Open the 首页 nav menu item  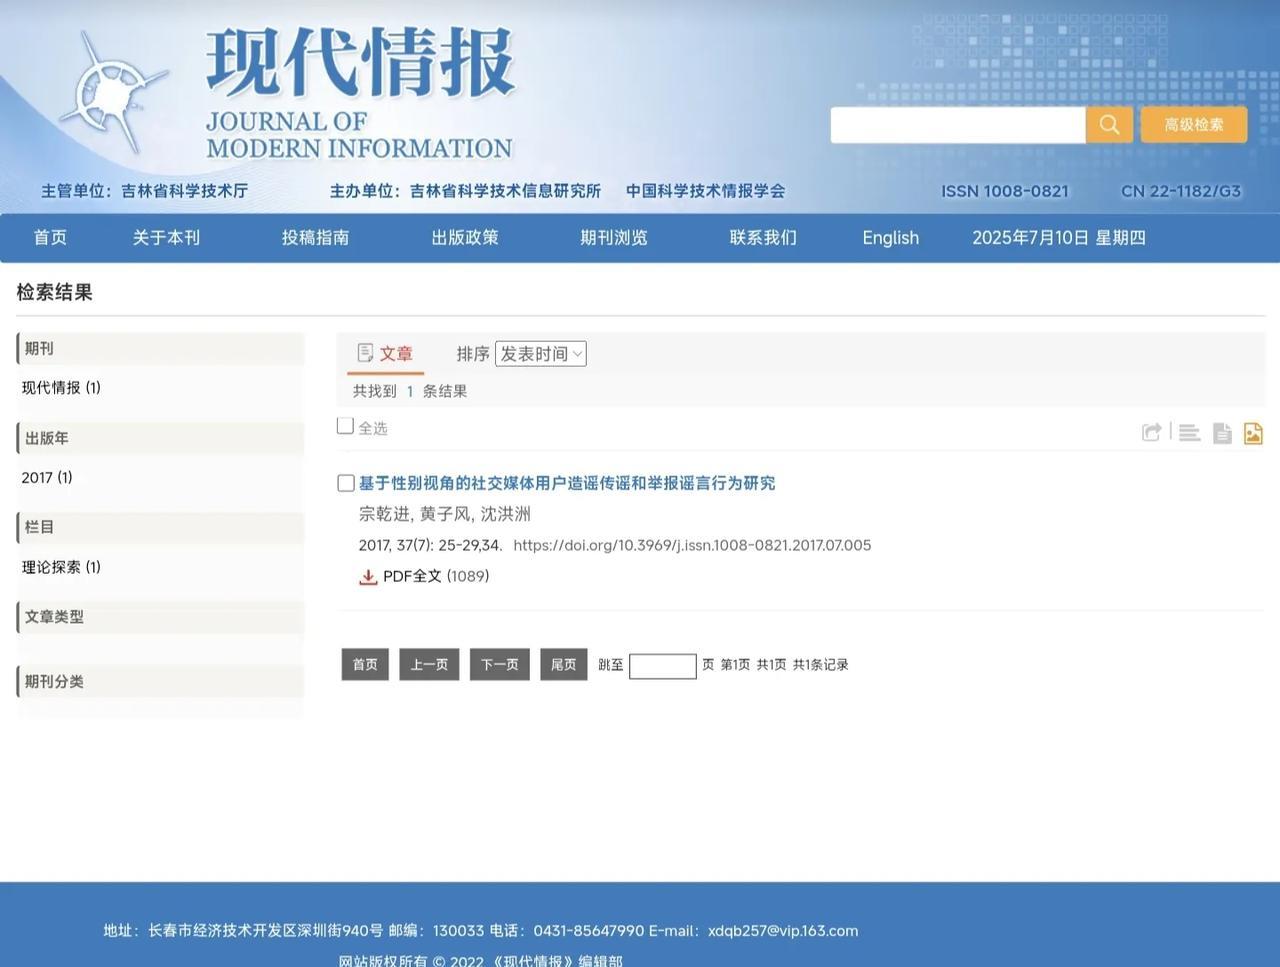[50, 238]
